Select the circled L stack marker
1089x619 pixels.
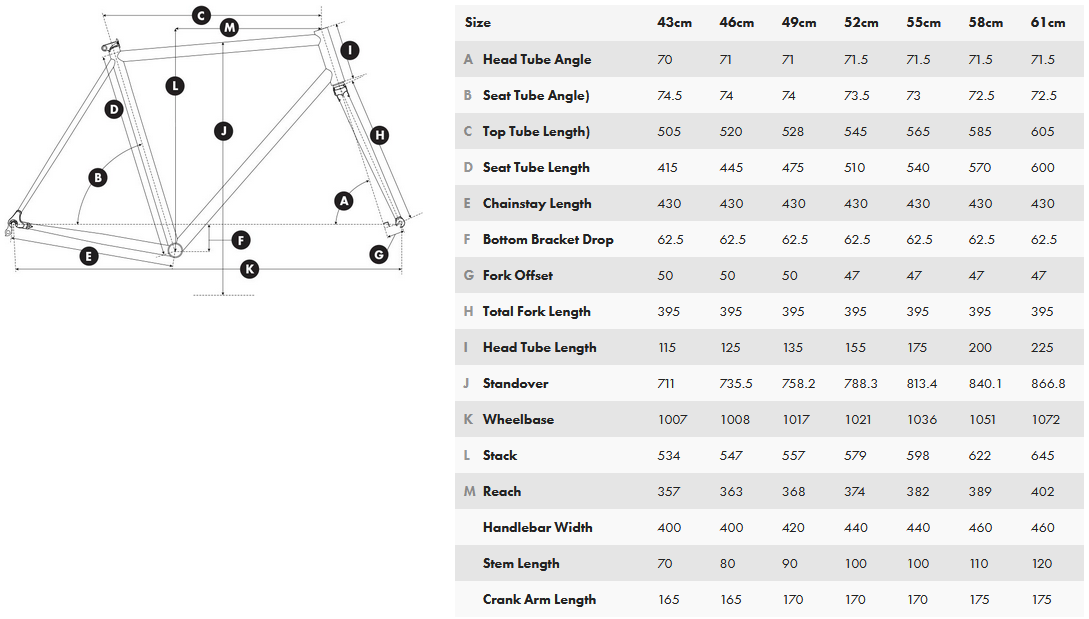pos(175,86)
